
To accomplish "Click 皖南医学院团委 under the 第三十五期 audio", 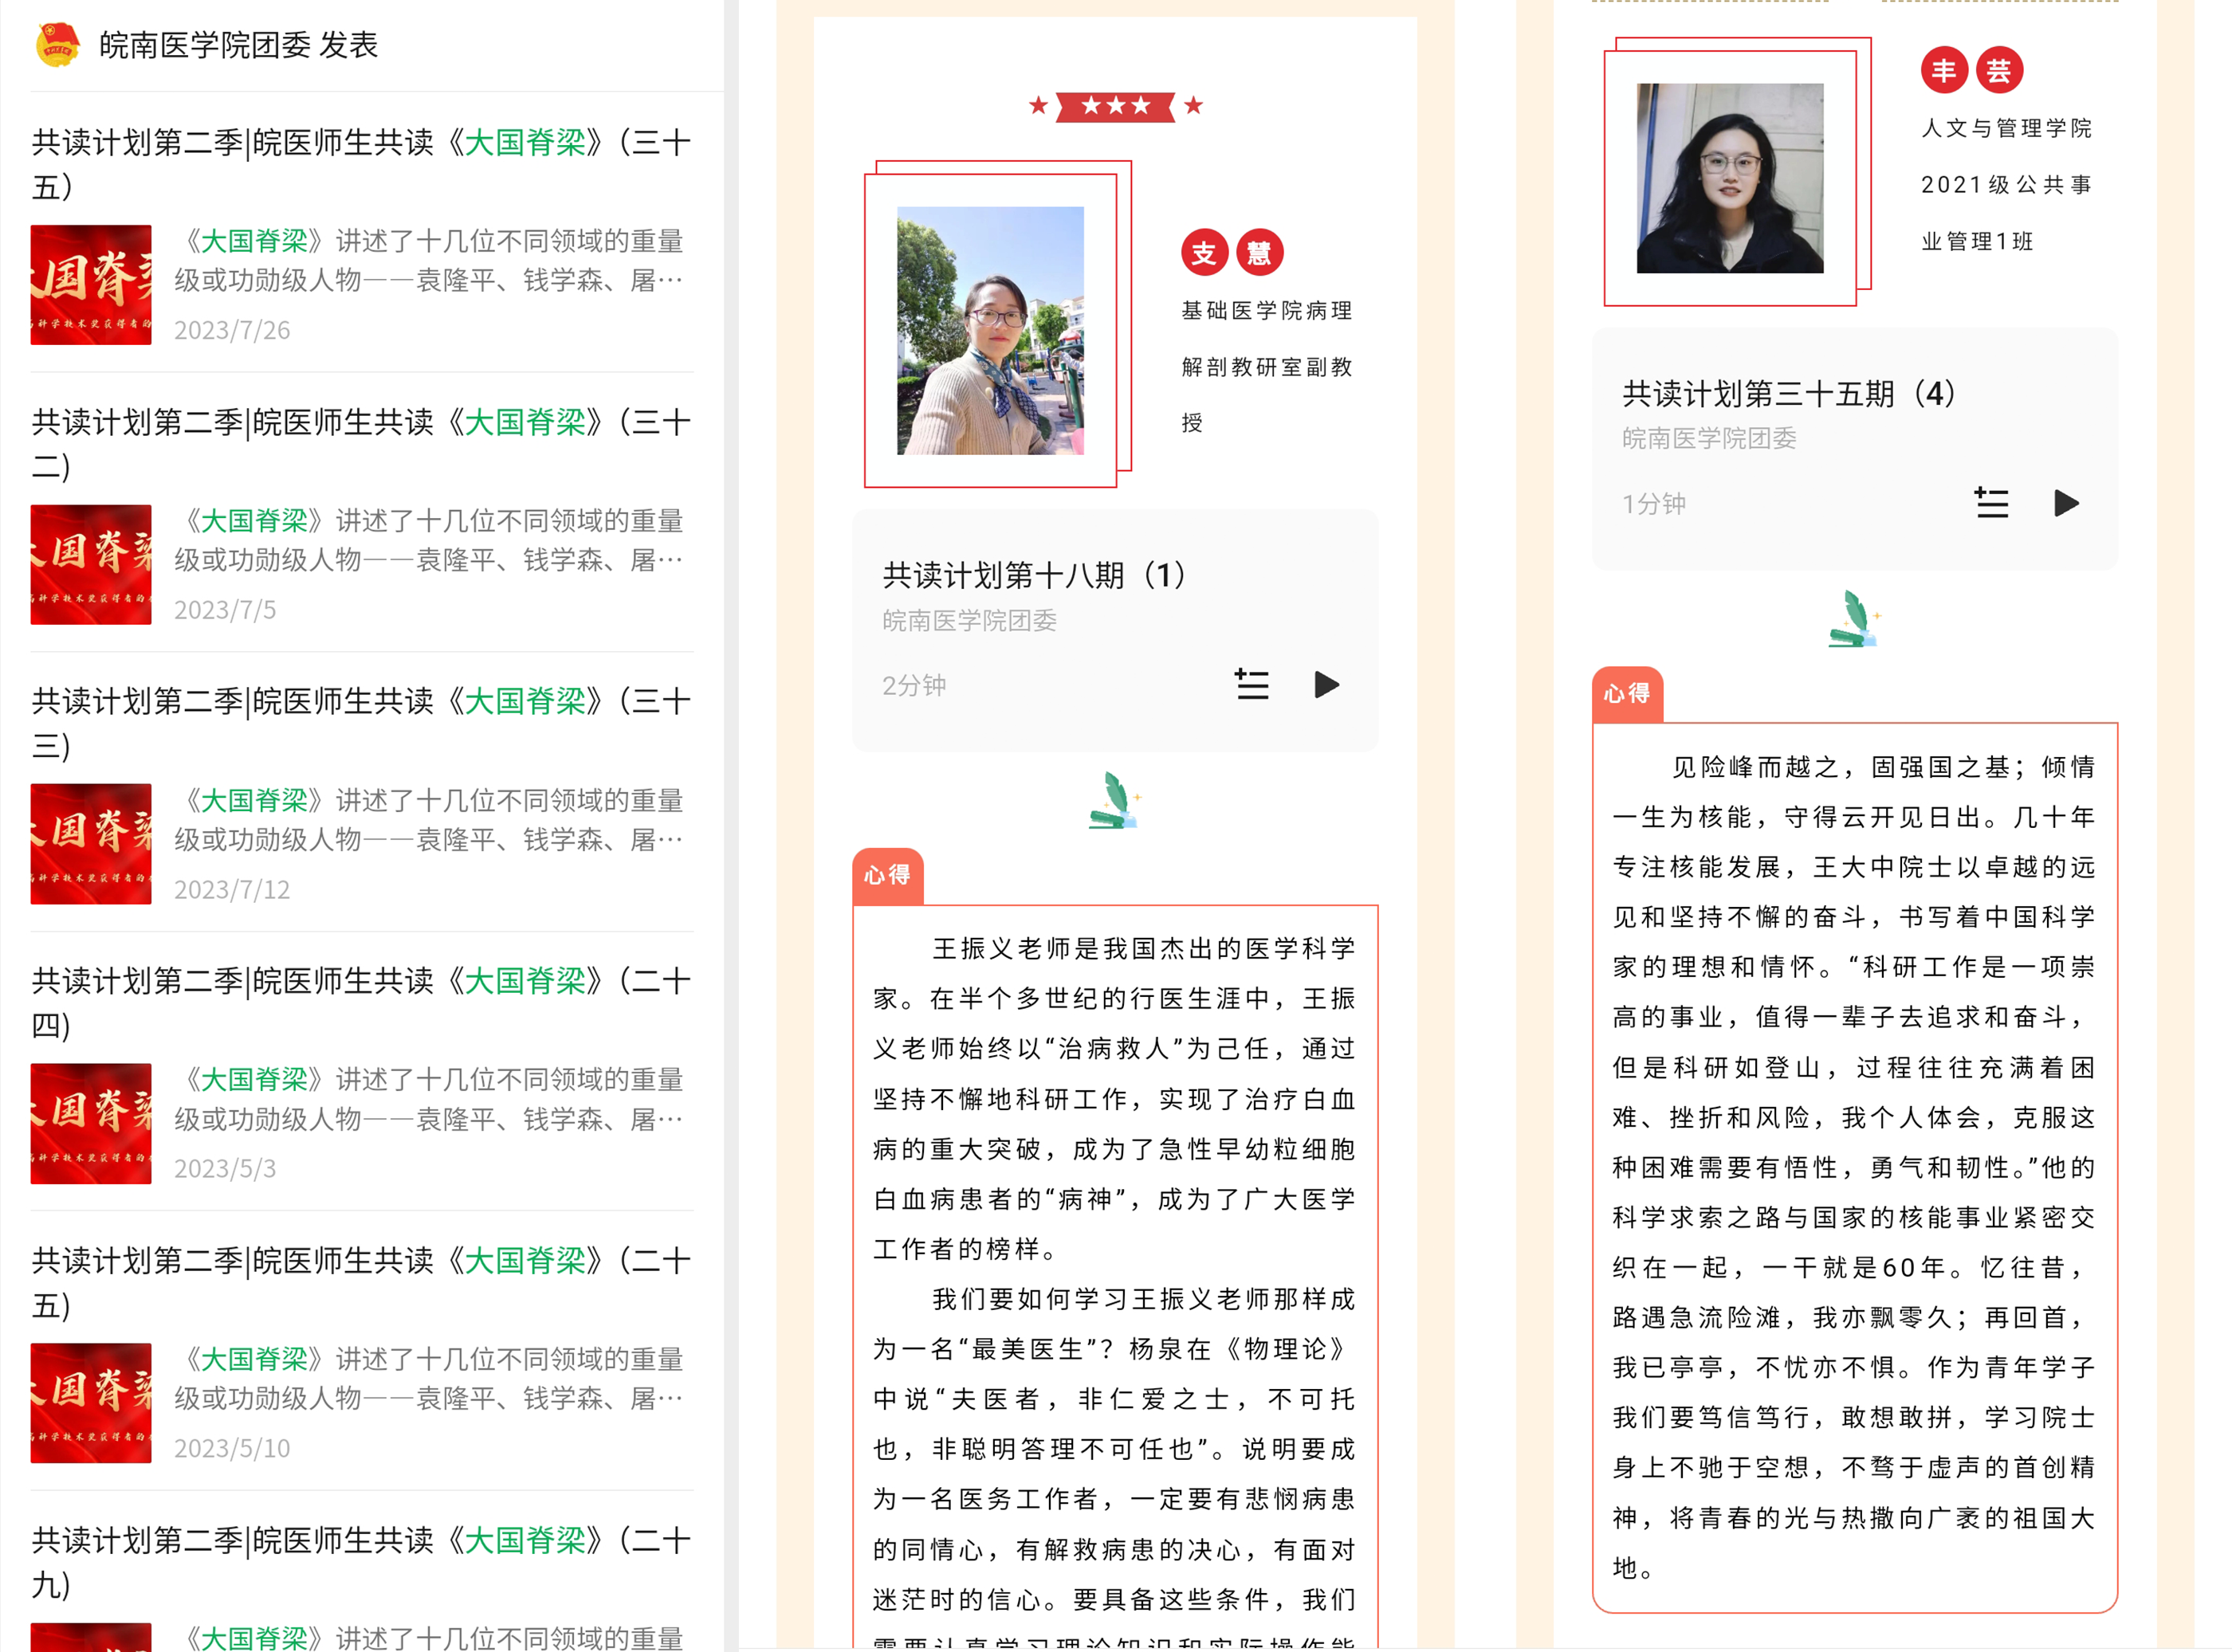I will pyautogui.click(x=1709, y=439).
